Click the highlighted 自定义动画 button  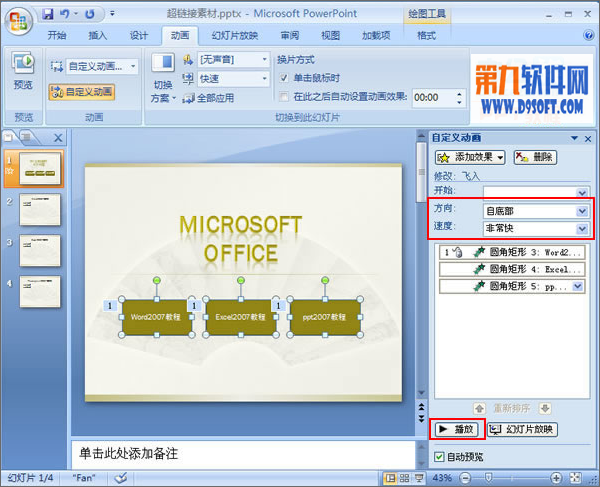click(x=82, y=92)
